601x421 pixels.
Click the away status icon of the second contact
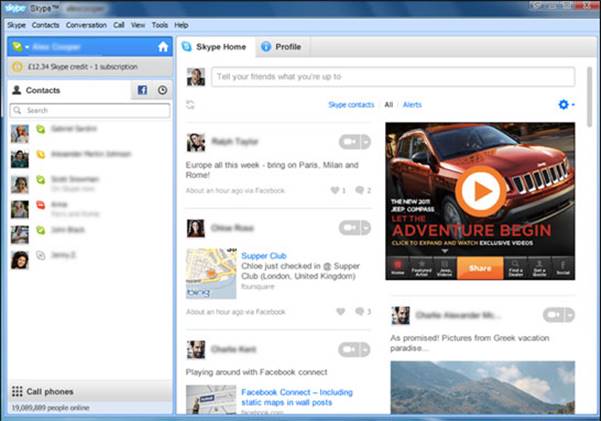(40, 155)
